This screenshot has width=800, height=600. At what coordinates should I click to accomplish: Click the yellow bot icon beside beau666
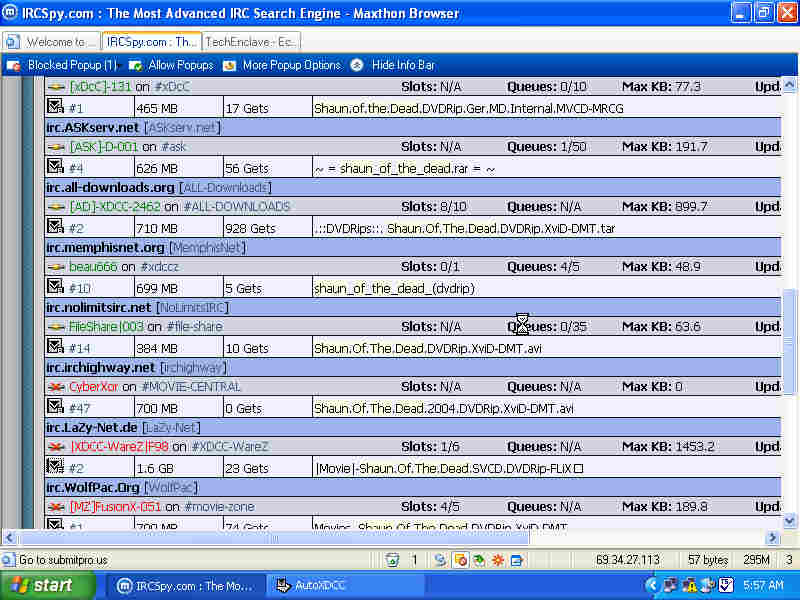(x=56, y=267)
